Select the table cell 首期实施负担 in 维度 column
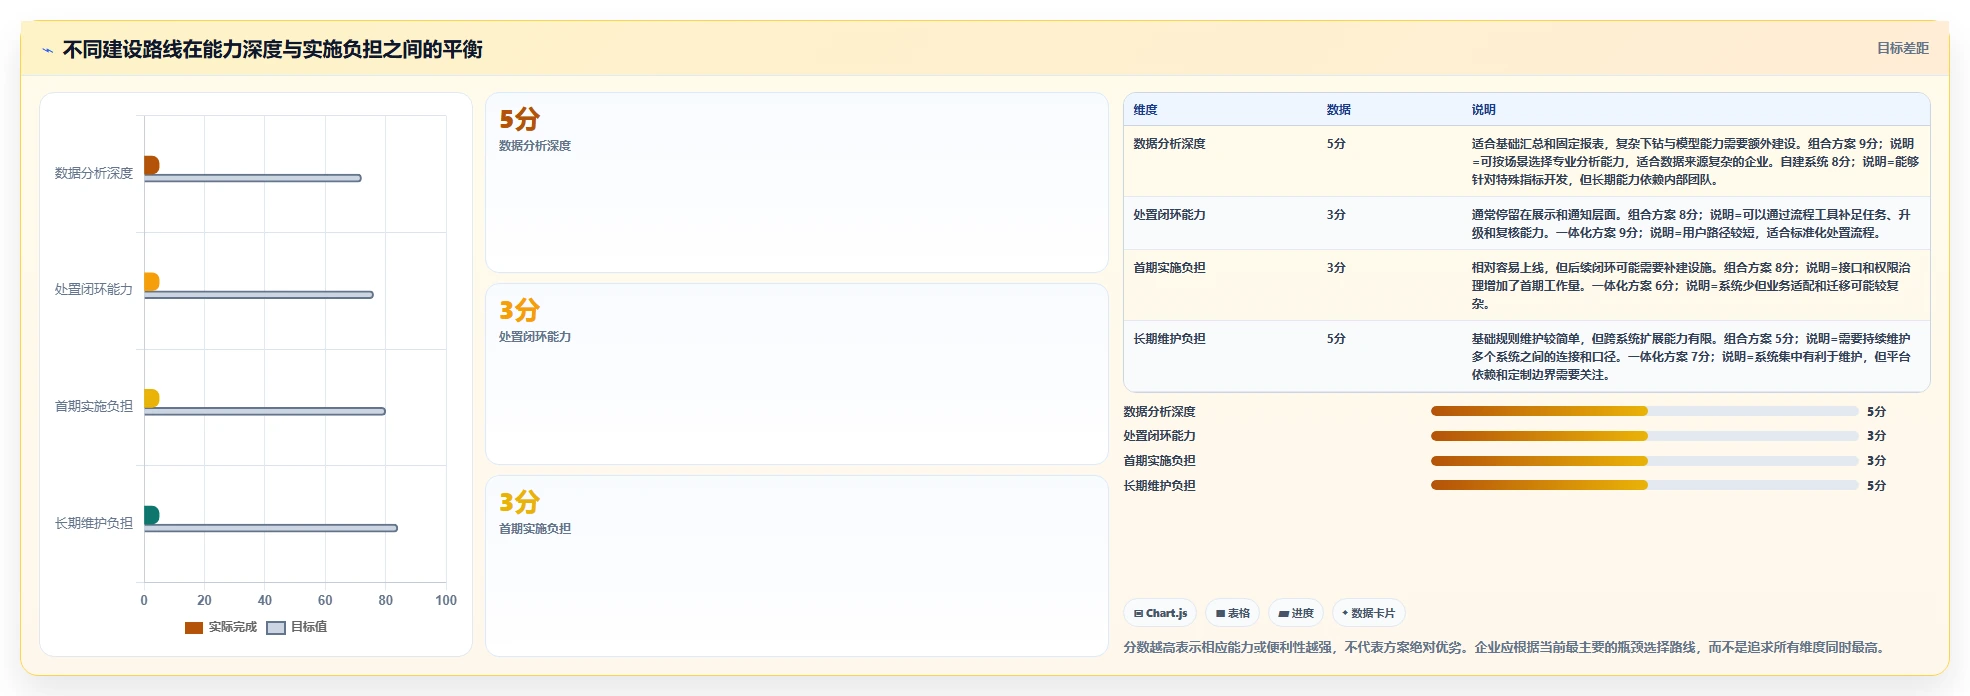 click(x=1169, y=268)
